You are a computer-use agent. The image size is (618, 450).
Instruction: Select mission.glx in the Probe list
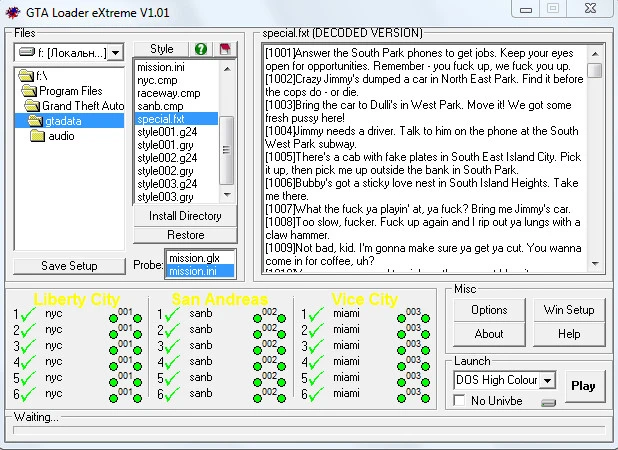[200, 258]
